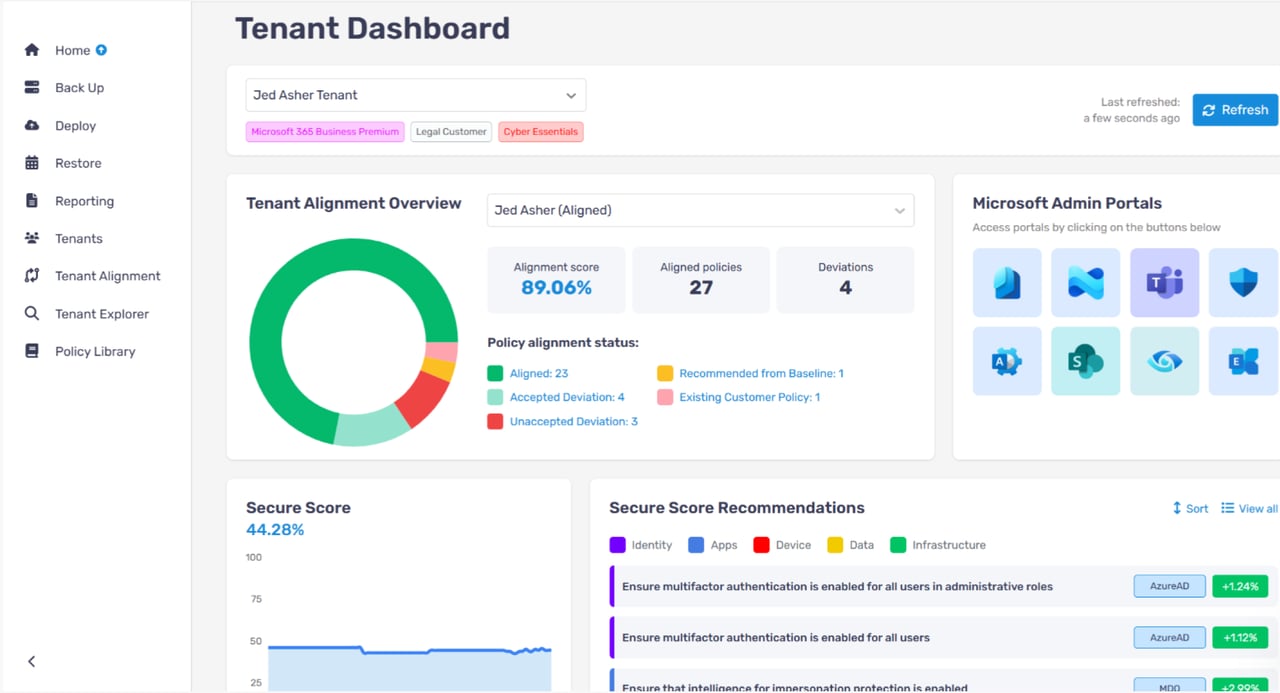Open the Microsoft Purview eye portal
Screen dimensions: 1280x693
point(1164,361)
